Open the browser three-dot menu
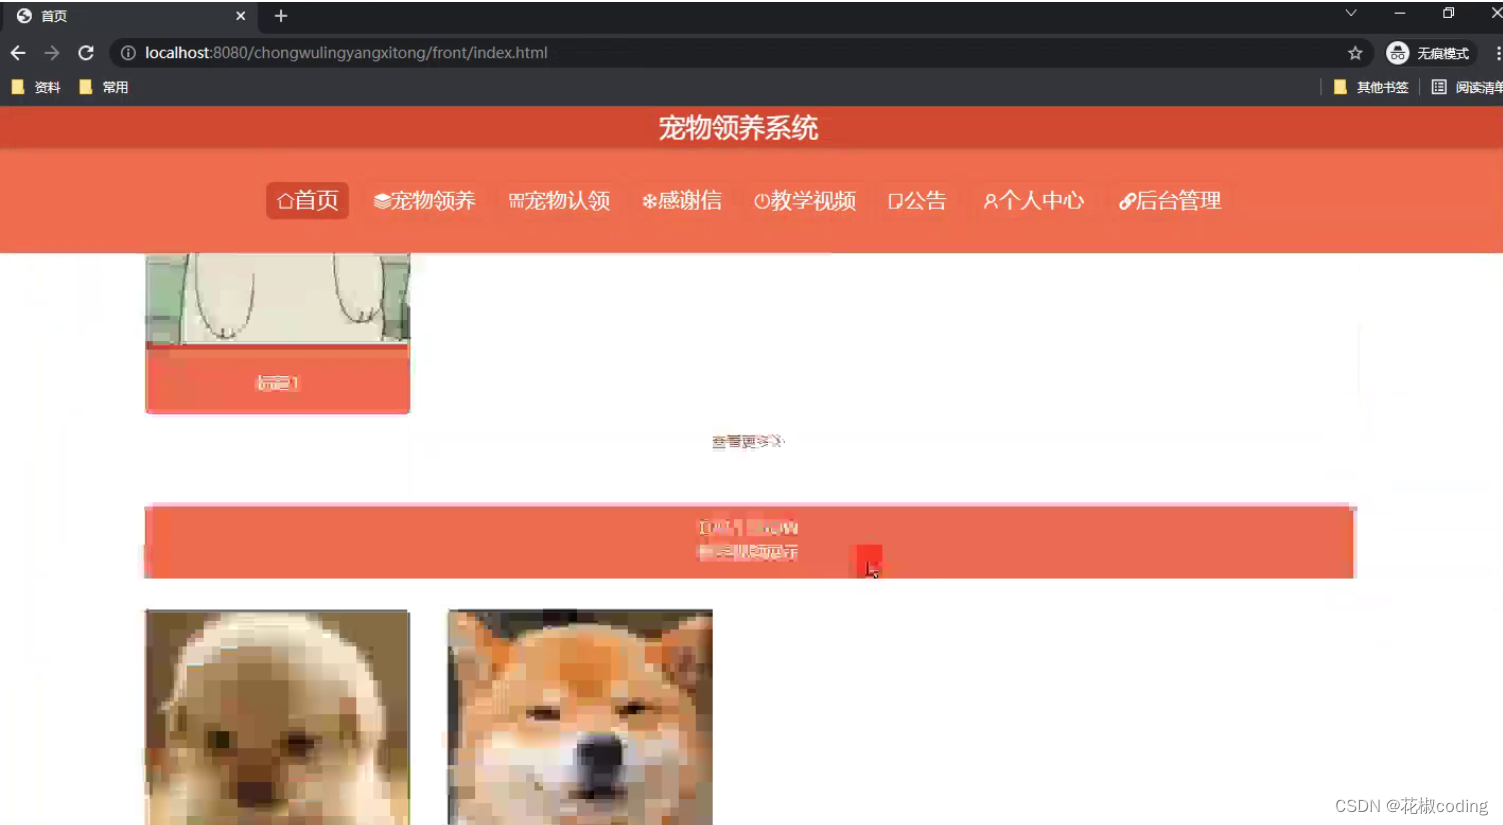Screen dimensions: 1503x825 1497,53
